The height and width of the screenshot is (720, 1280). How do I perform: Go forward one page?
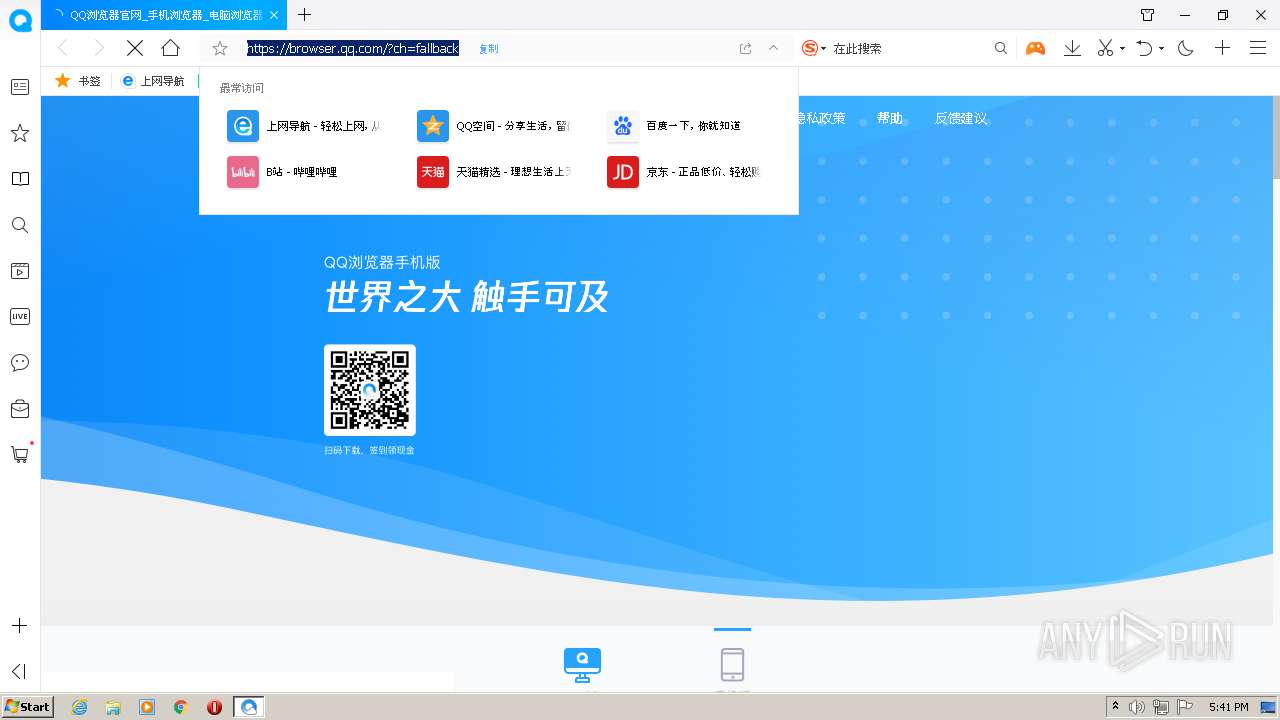click(98, 48)
